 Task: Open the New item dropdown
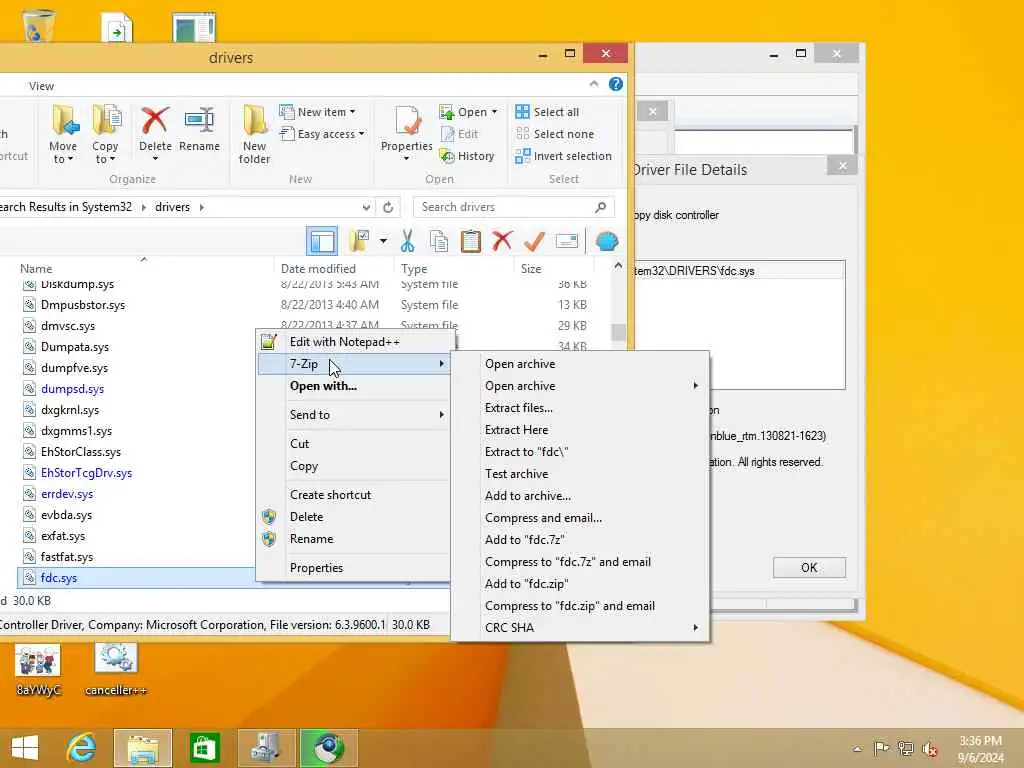318,112
